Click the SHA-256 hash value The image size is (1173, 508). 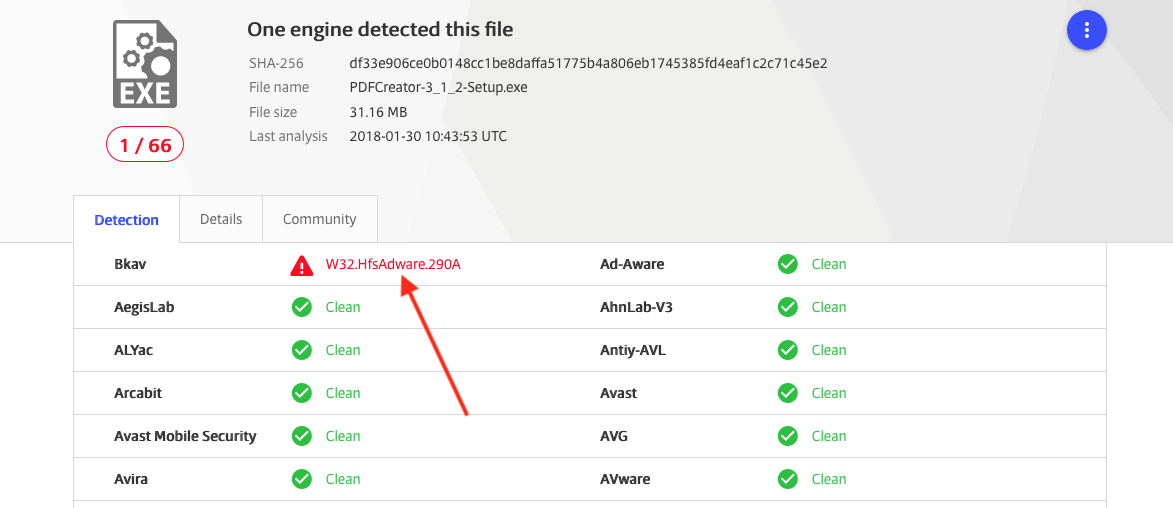588,63
